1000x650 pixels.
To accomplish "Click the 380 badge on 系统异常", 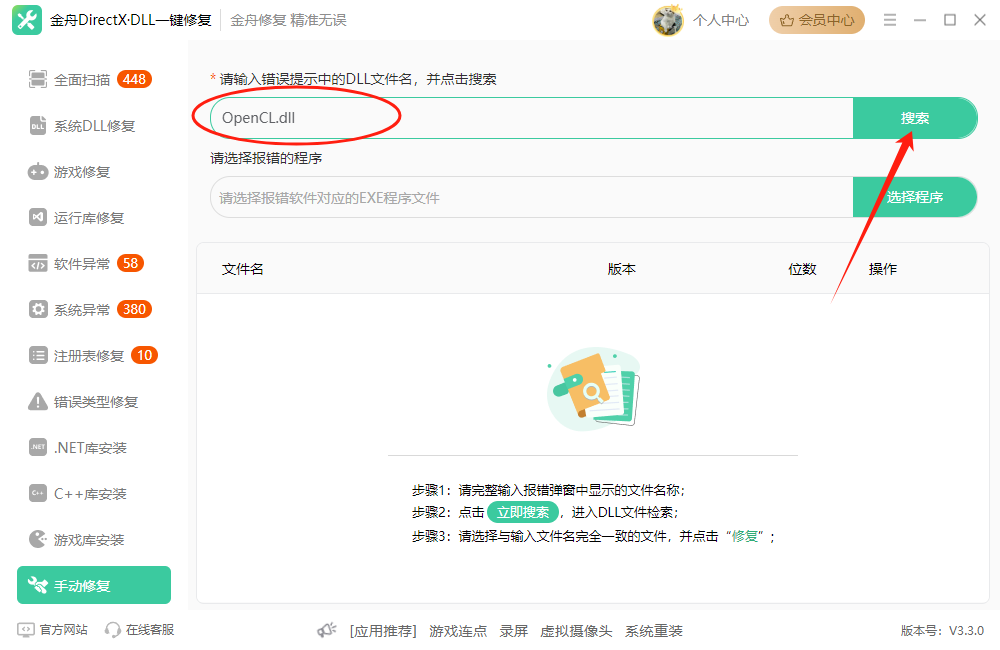I will 135,309.
